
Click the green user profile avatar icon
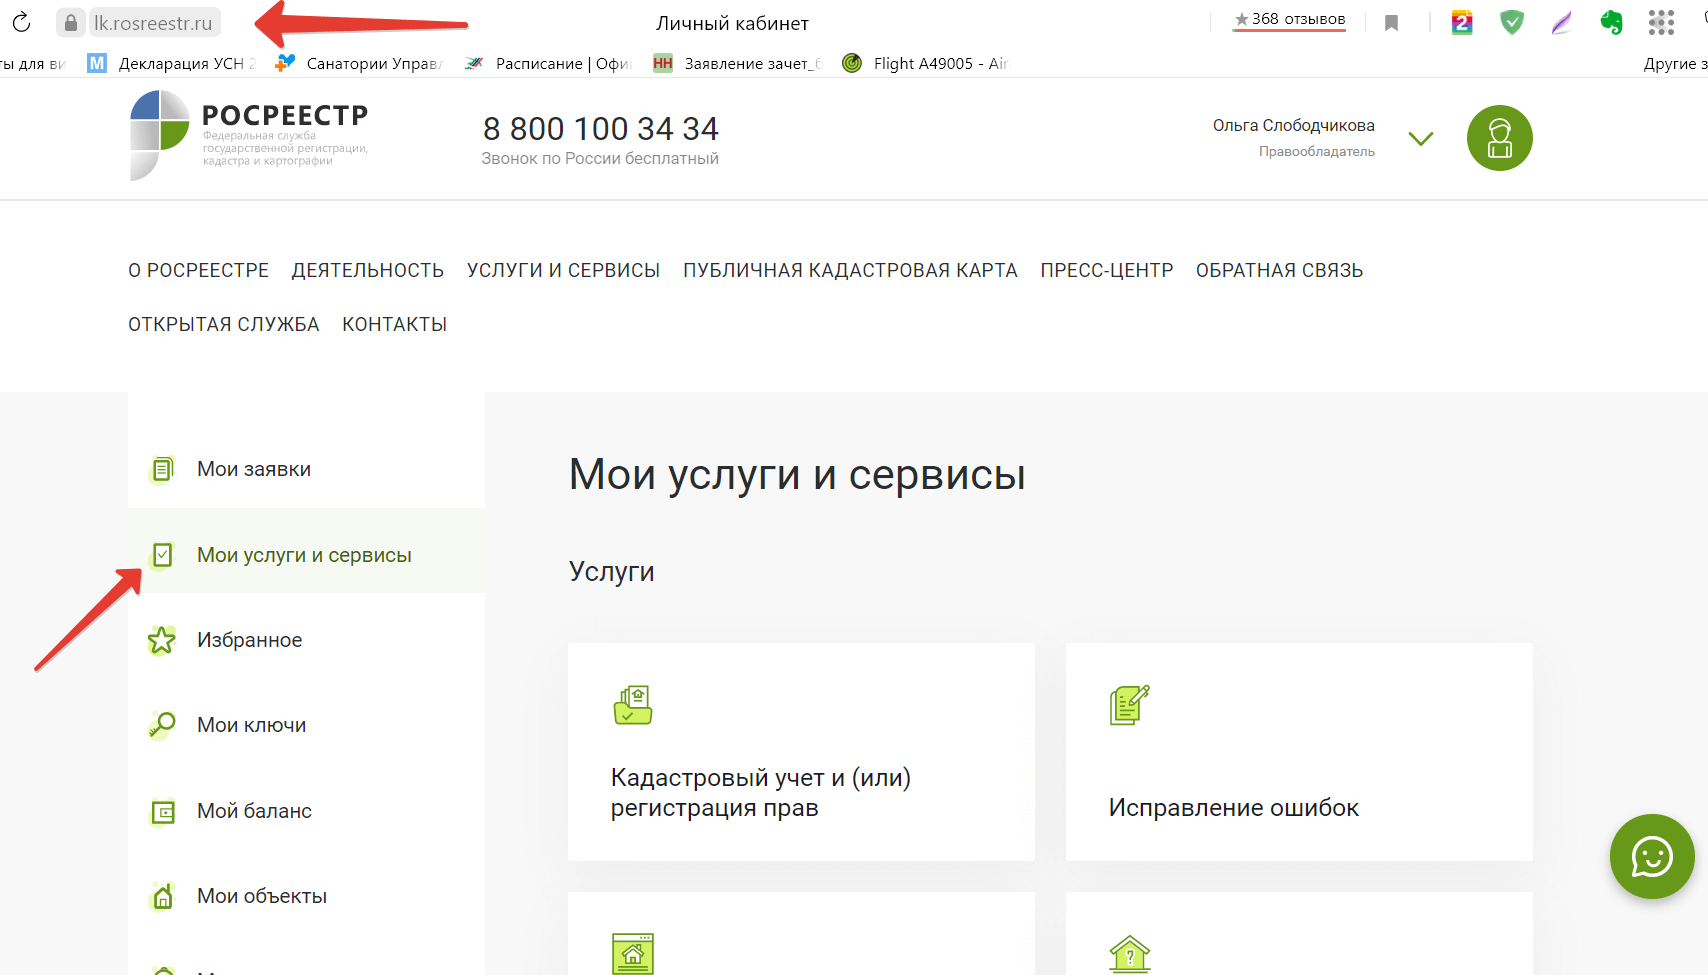tap(1499, 138)
